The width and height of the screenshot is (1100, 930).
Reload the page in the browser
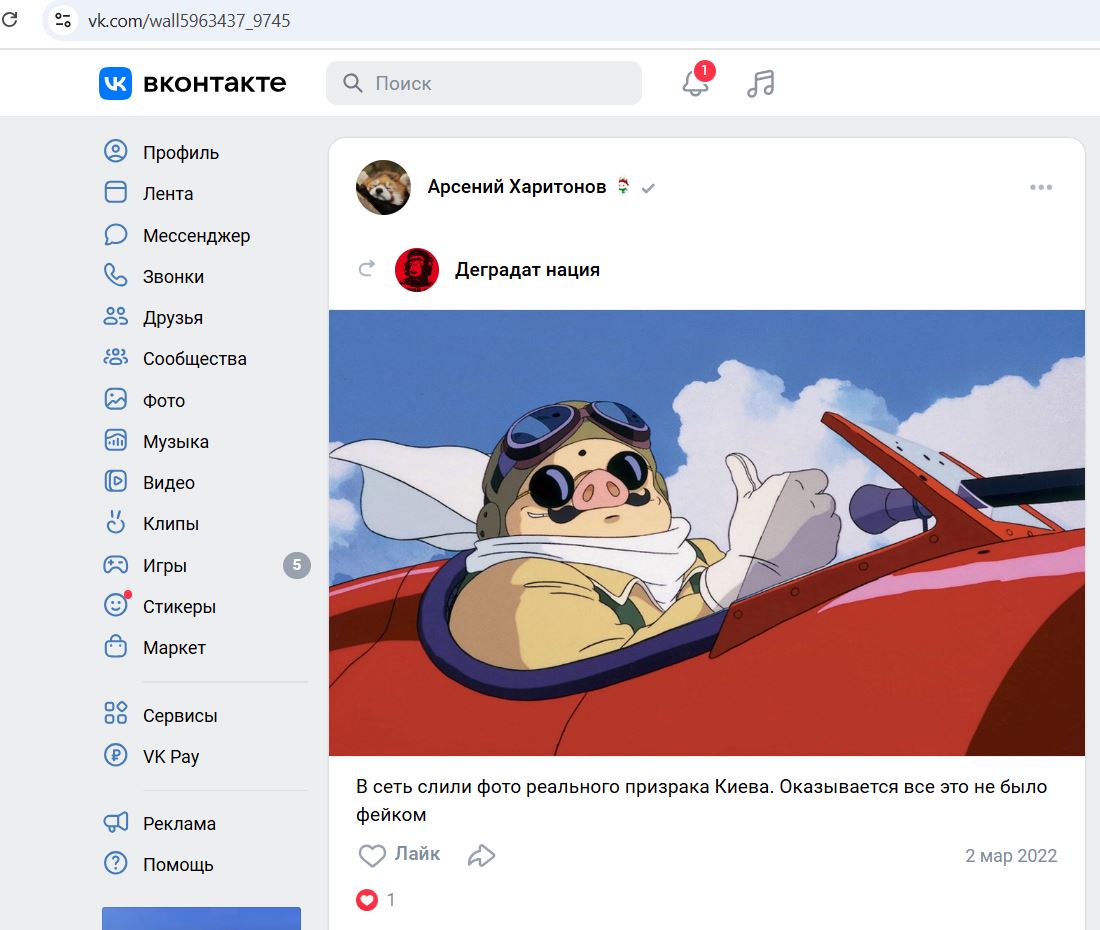10,19
